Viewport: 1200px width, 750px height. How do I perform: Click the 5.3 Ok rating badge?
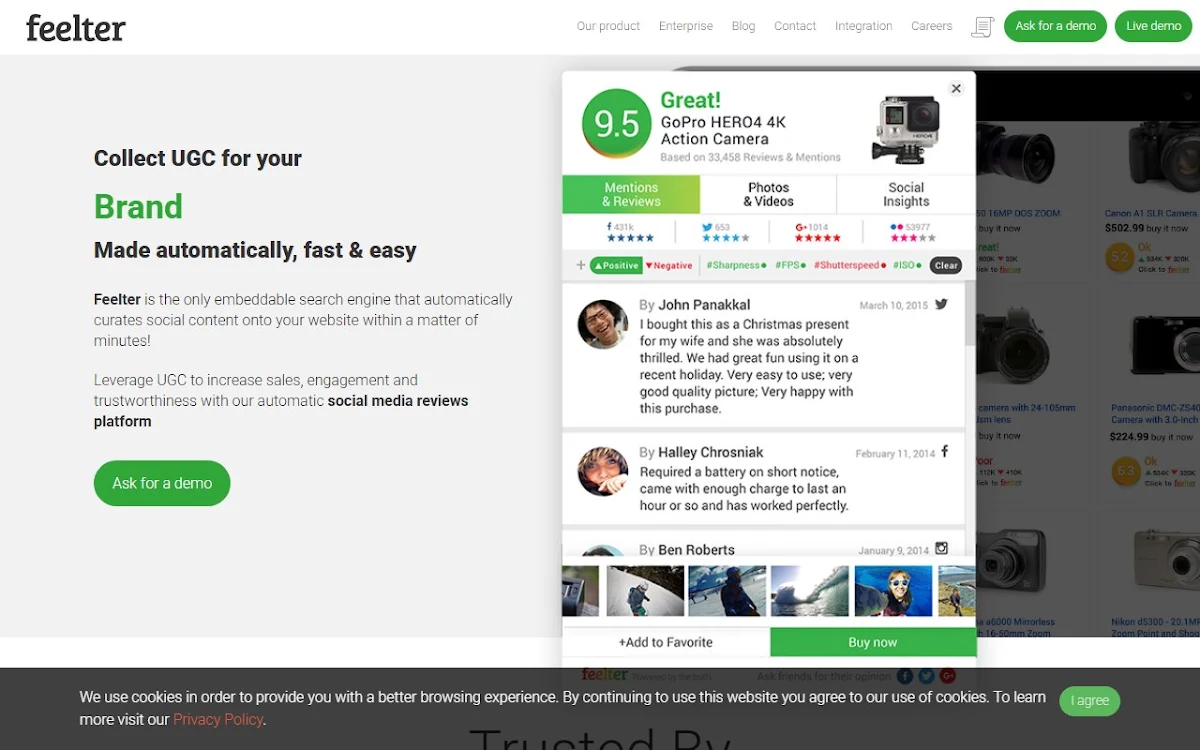[1125, 470]
